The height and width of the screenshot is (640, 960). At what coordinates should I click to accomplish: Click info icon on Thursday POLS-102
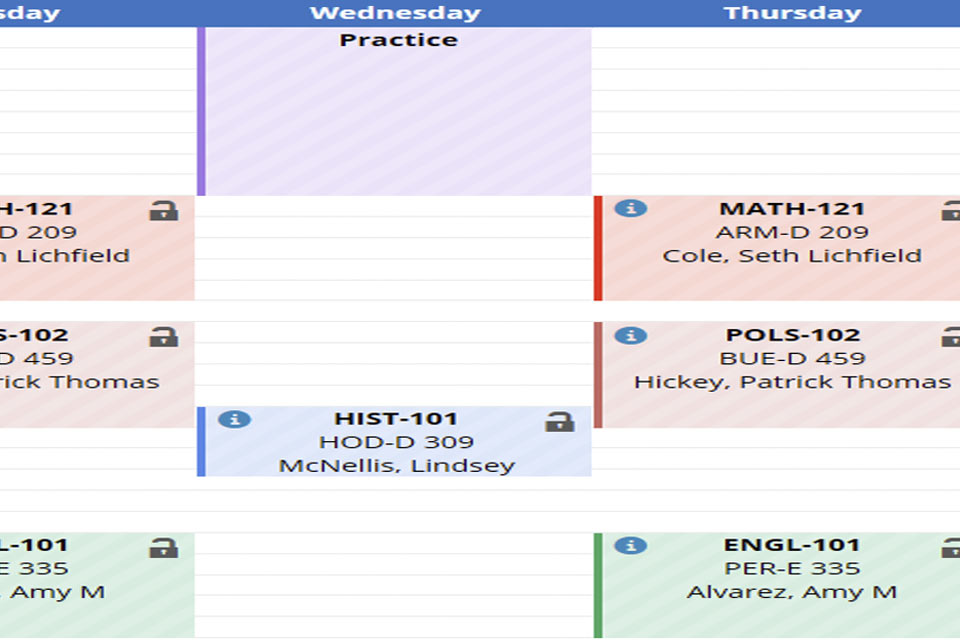coord(631,336)
